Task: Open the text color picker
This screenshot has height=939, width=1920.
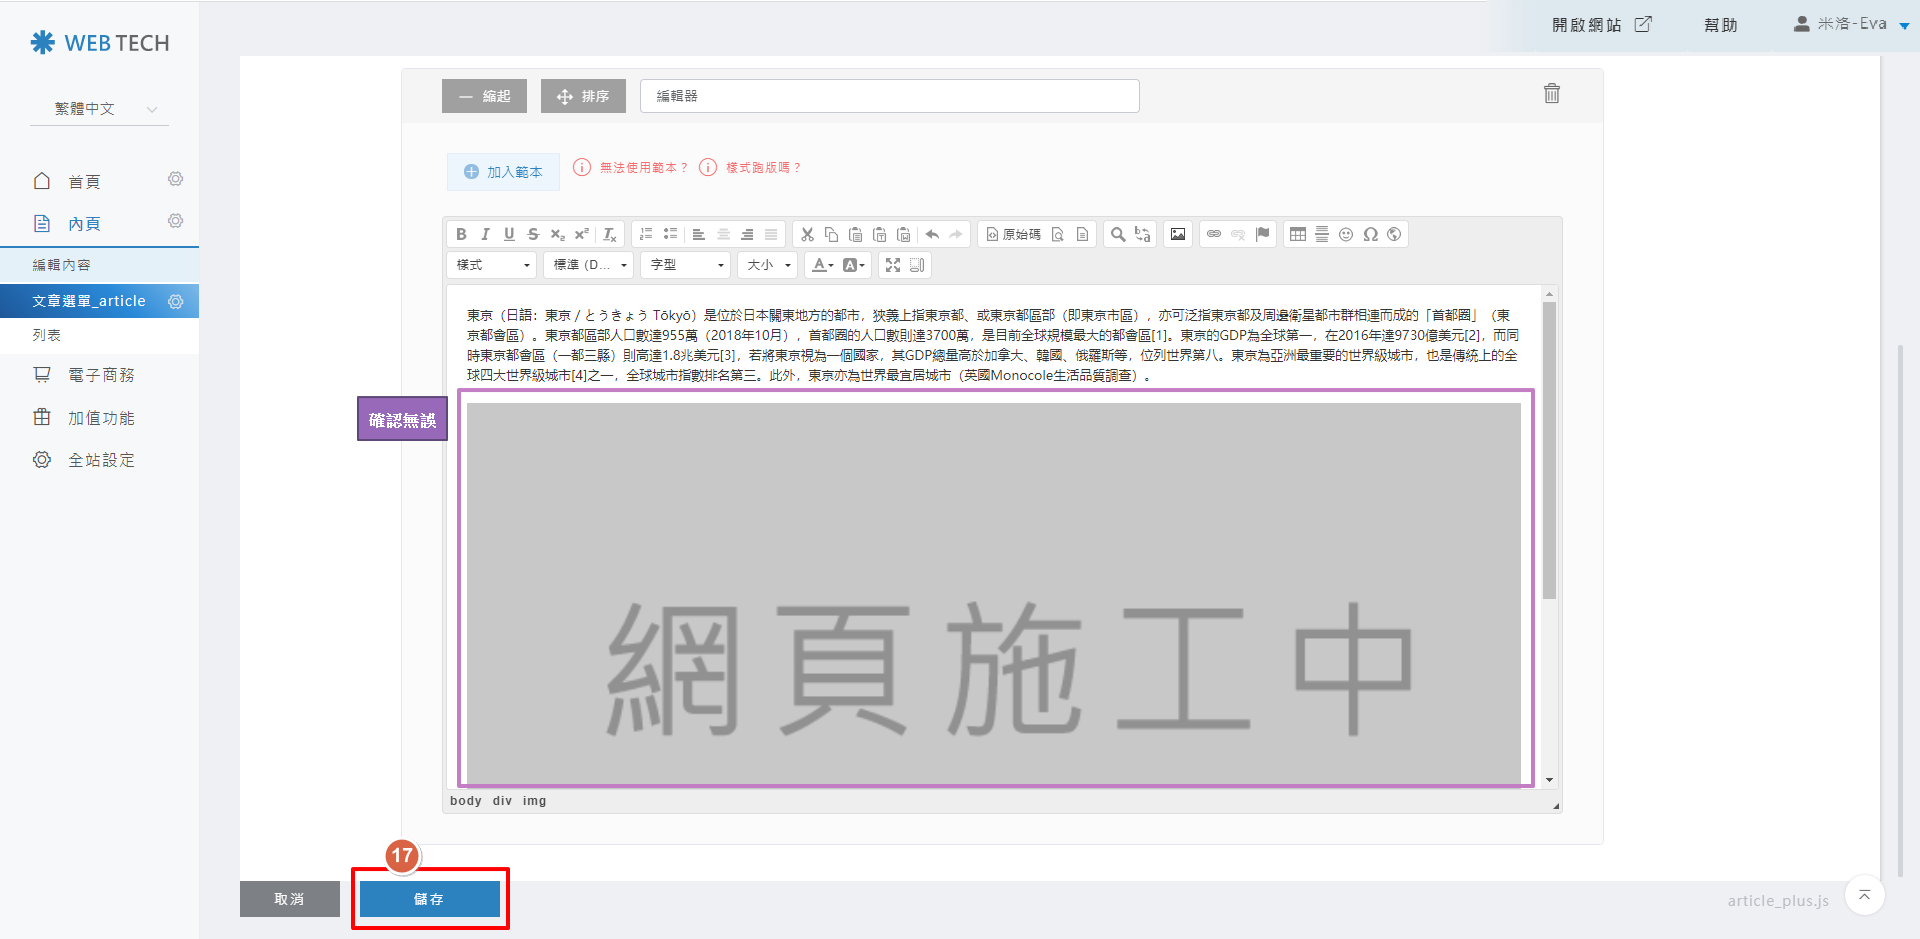Action: [x=822, y=265]
